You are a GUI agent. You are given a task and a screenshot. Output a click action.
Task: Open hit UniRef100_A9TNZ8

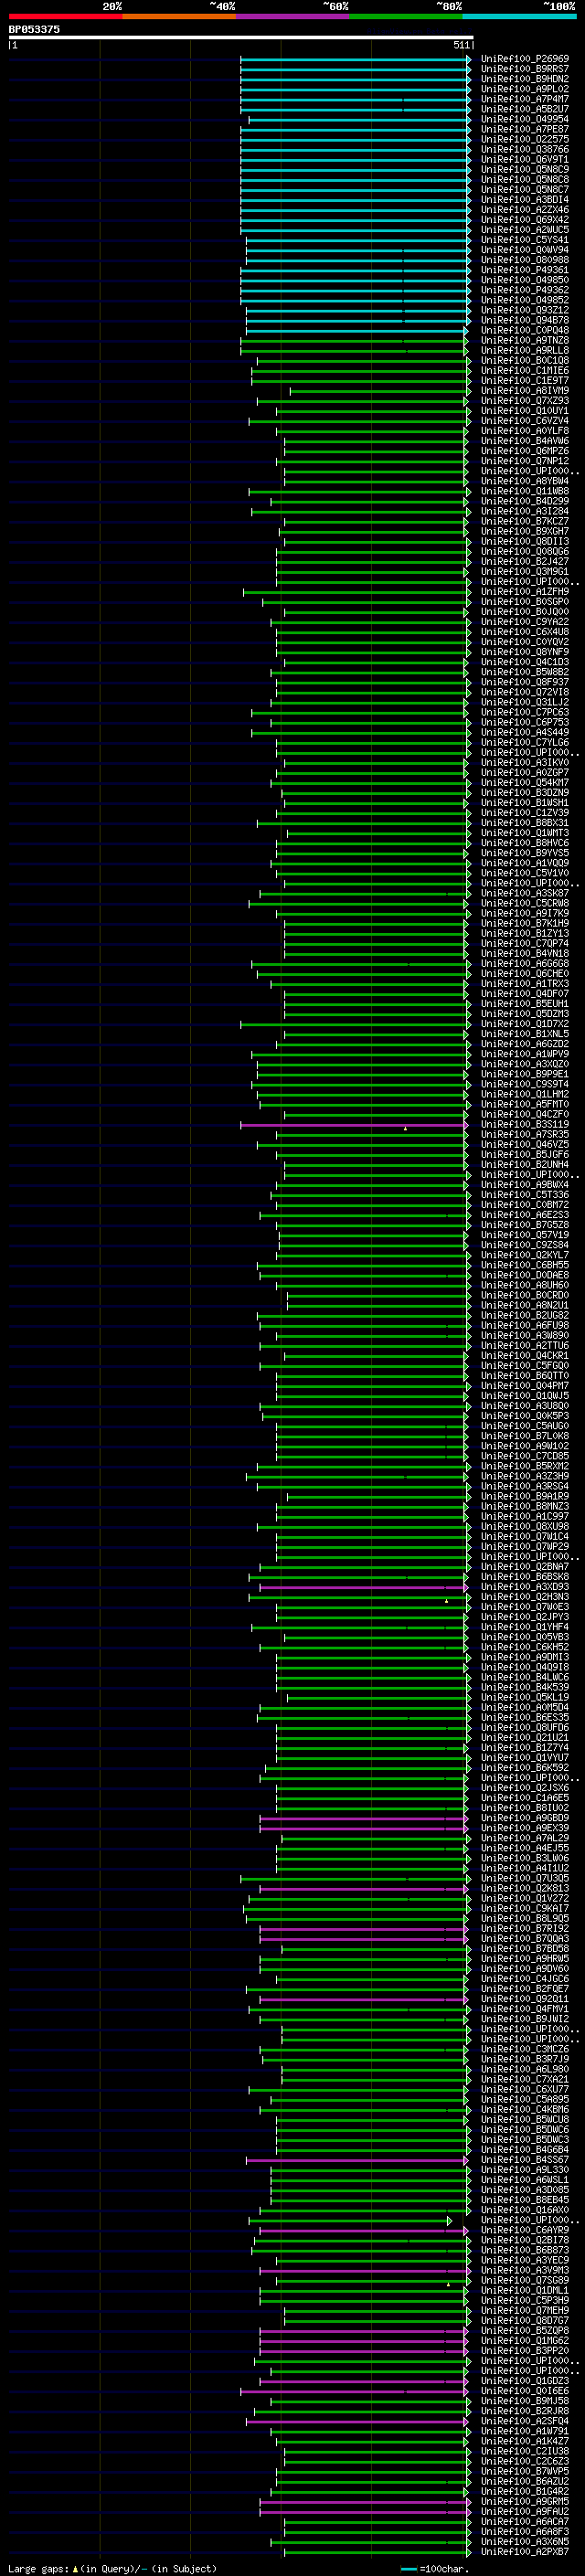click(x=525, y=340)
